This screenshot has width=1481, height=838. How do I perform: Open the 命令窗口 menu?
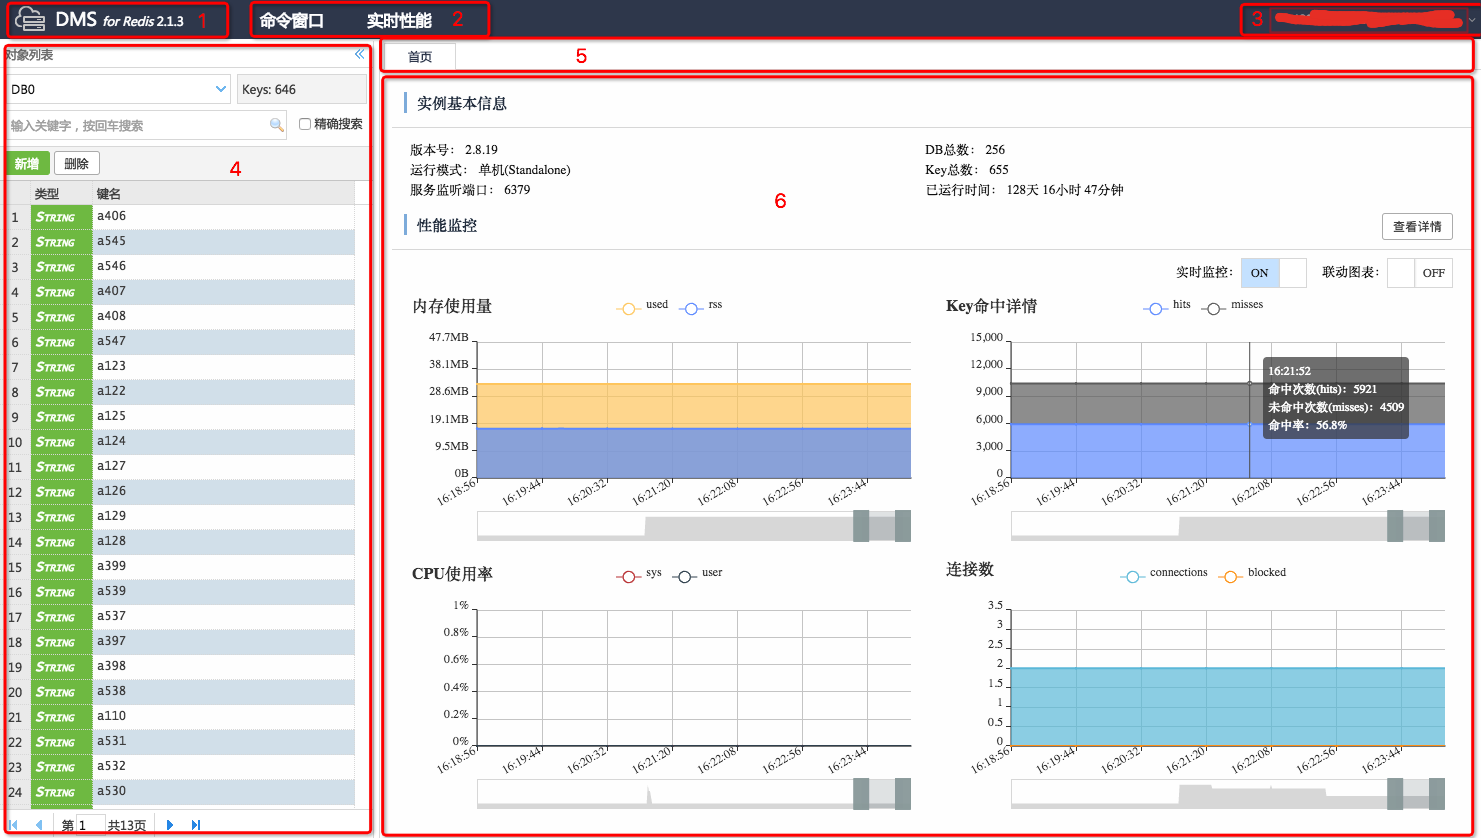coord(291,20)
